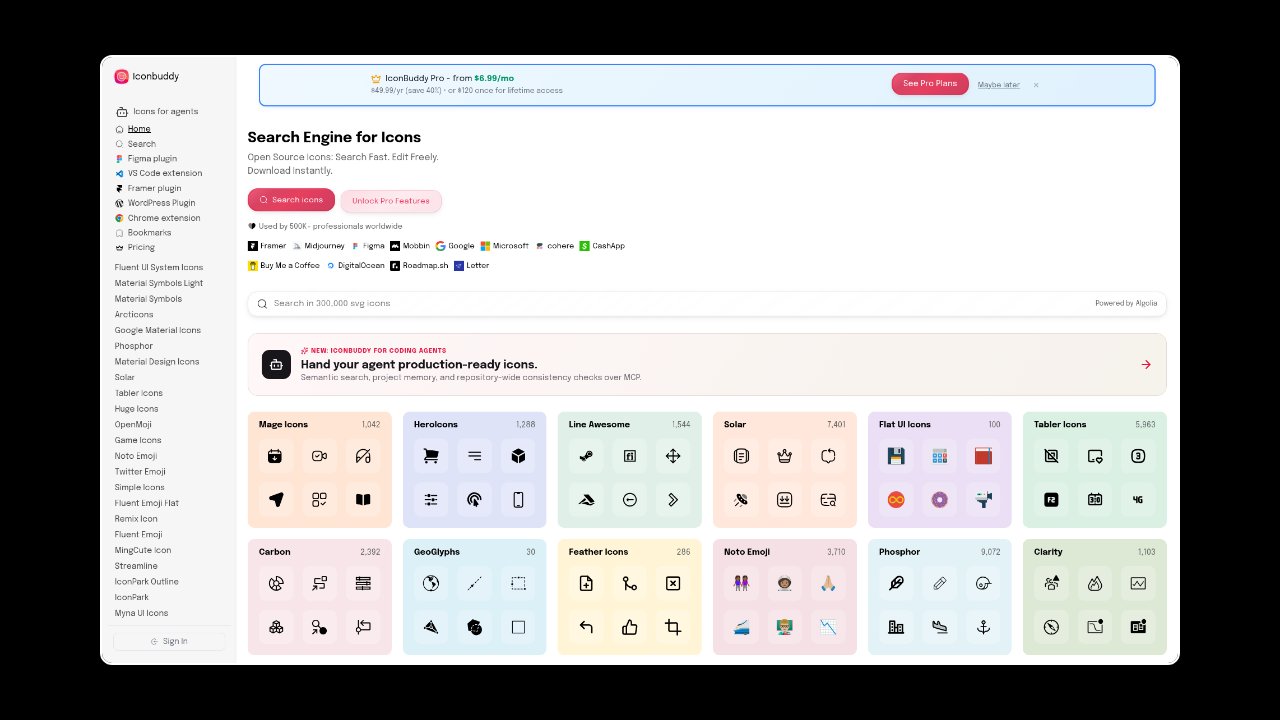Image resolution: width=1280 pixels, height=720 pixels.
Task: Open the Phosphor set in the sidebar list
Action: click(134, 346)
